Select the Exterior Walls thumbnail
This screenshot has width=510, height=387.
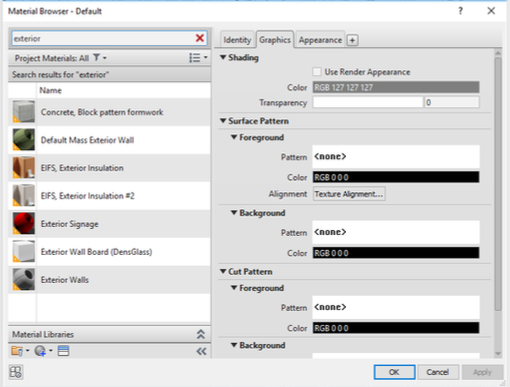coord(23,279)
